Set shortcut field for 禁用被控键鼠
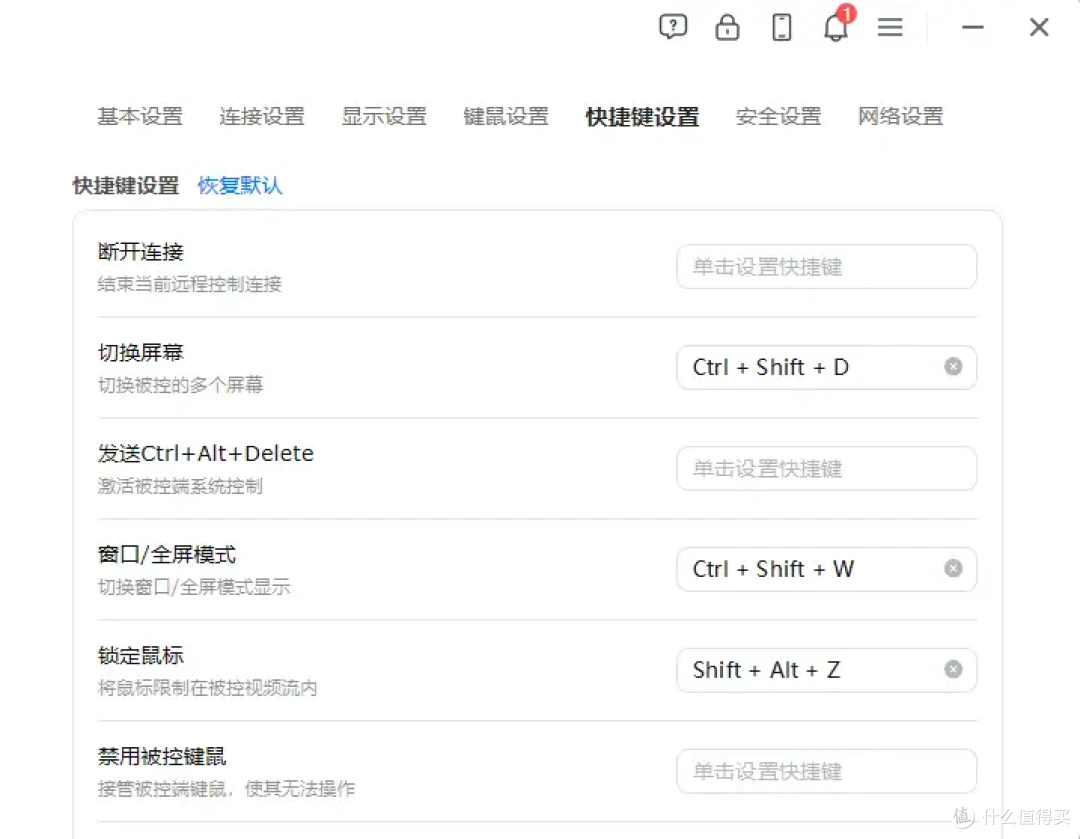This screenshot has height=839, width=1080. click(x=827, y=771)
